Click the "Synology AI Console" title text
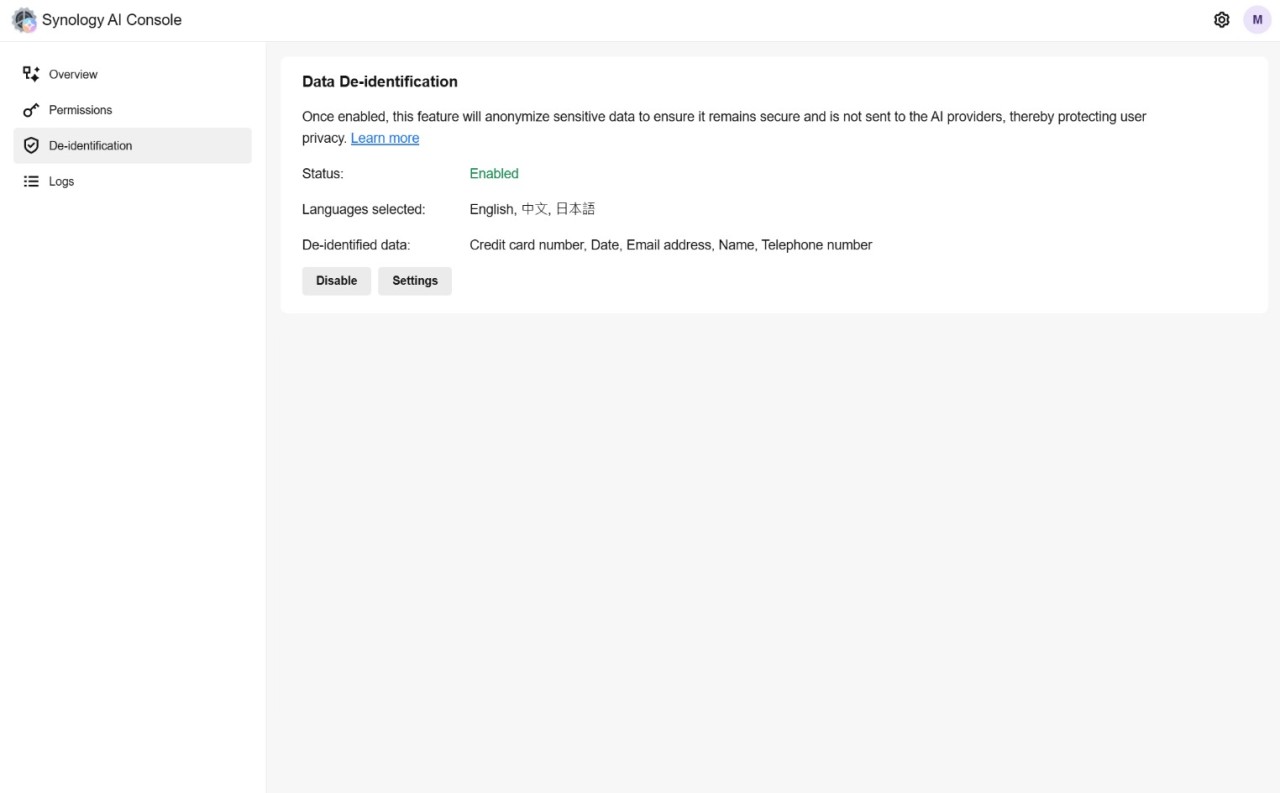Image resolution: width=1280 pixels, height=793 pixels. point(111,20)
